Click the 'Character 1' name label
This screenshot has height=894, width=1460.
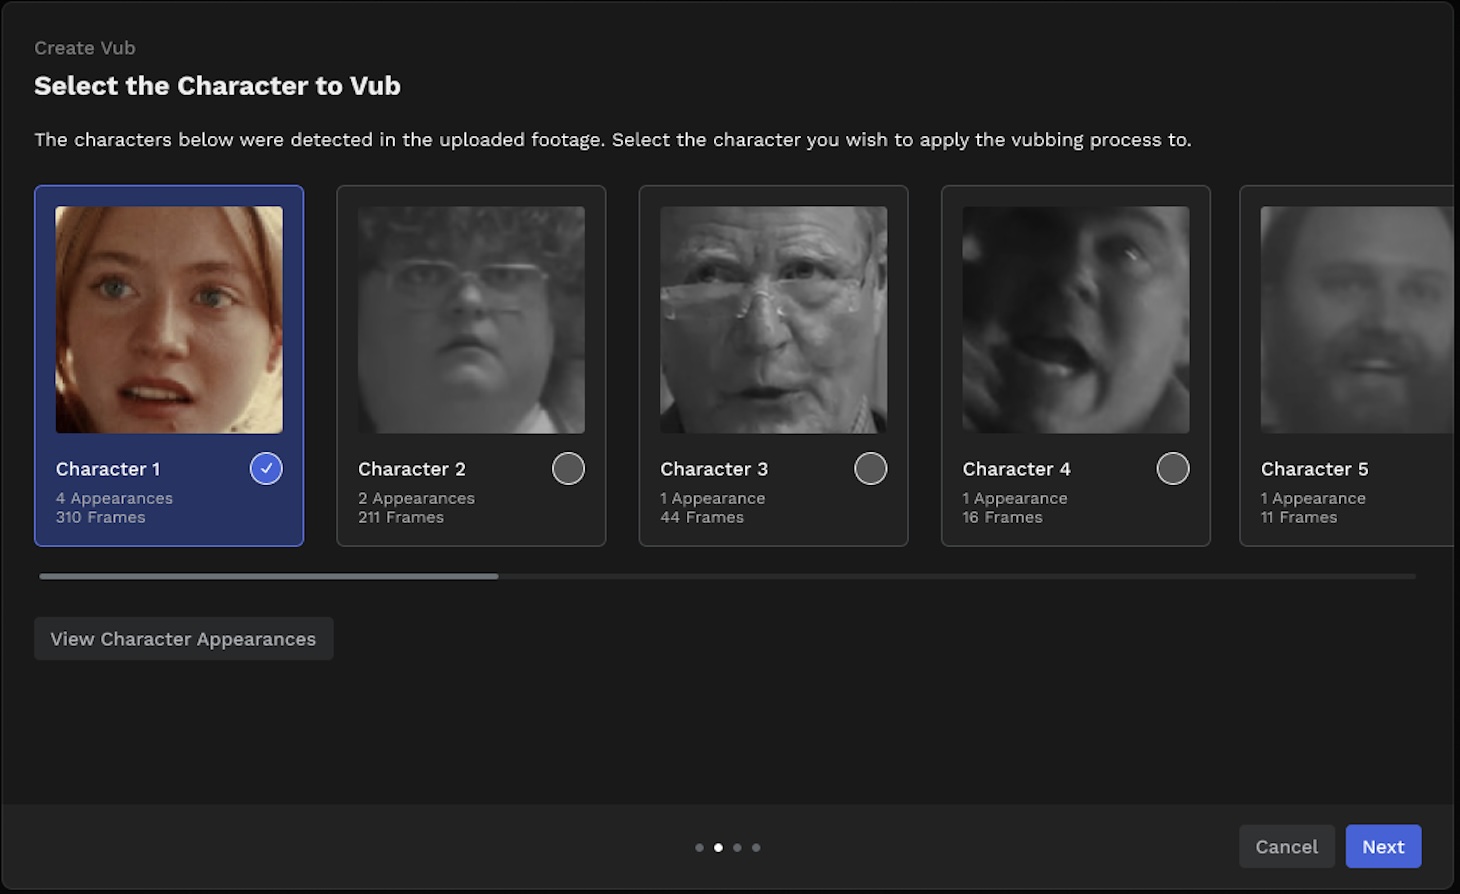[108, 469]
